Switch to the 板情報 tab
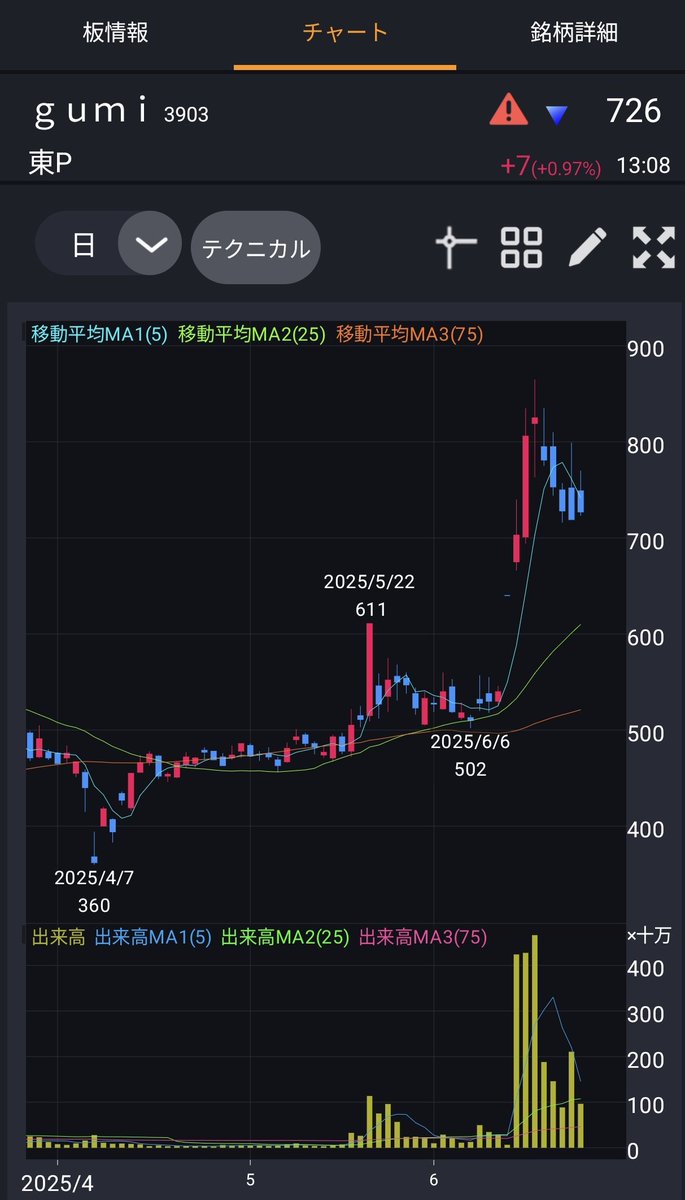The image size is (685, 1200). click(115, 32)
